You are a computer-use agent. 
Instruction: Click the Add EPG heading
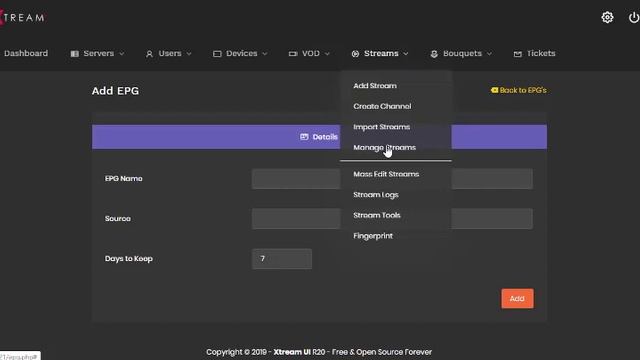click(x=116, y=91)
